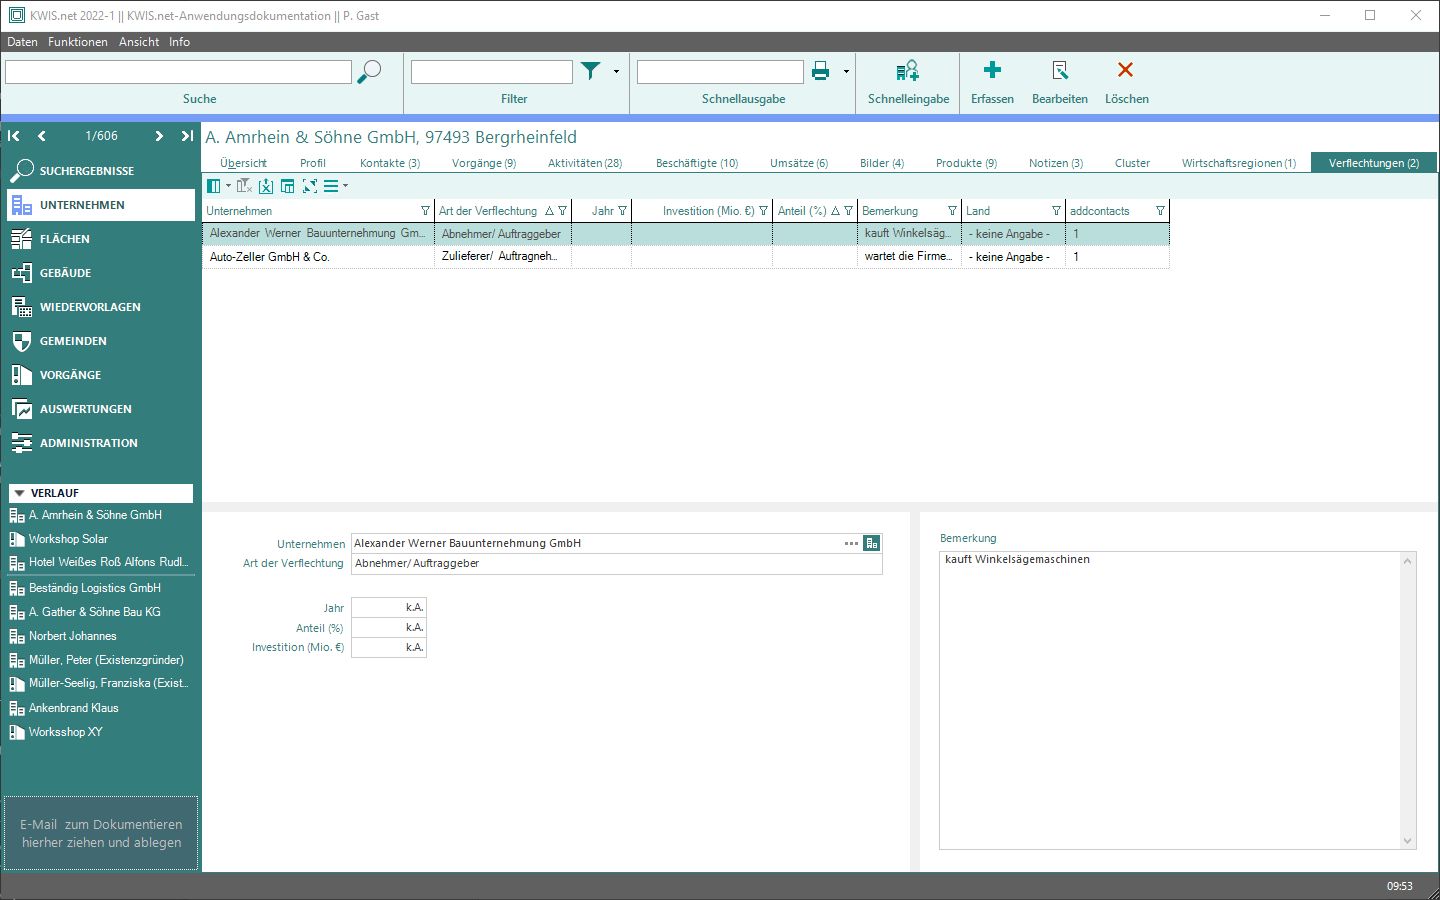Click the Bearbeiten edit icon

click(x=1060, y=70)
